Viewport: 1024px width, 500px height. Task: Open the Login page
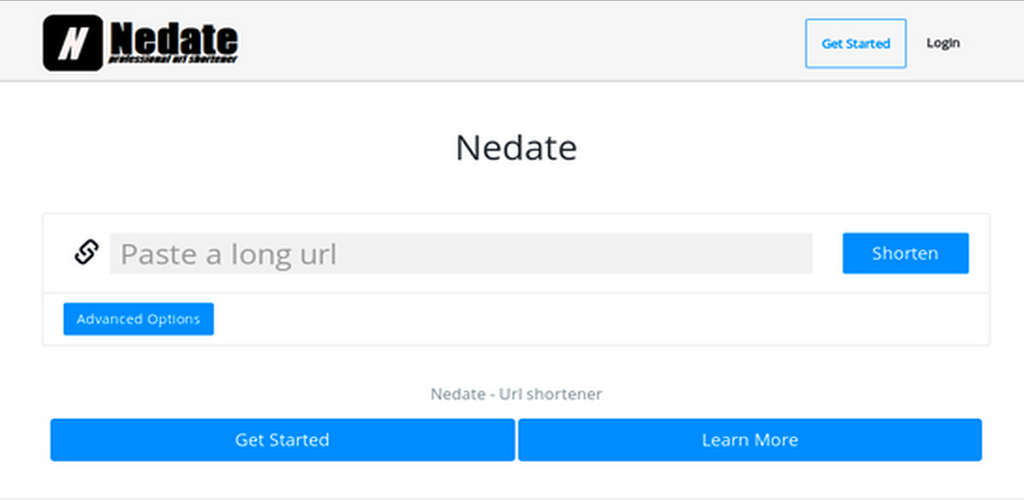point(942,43)
